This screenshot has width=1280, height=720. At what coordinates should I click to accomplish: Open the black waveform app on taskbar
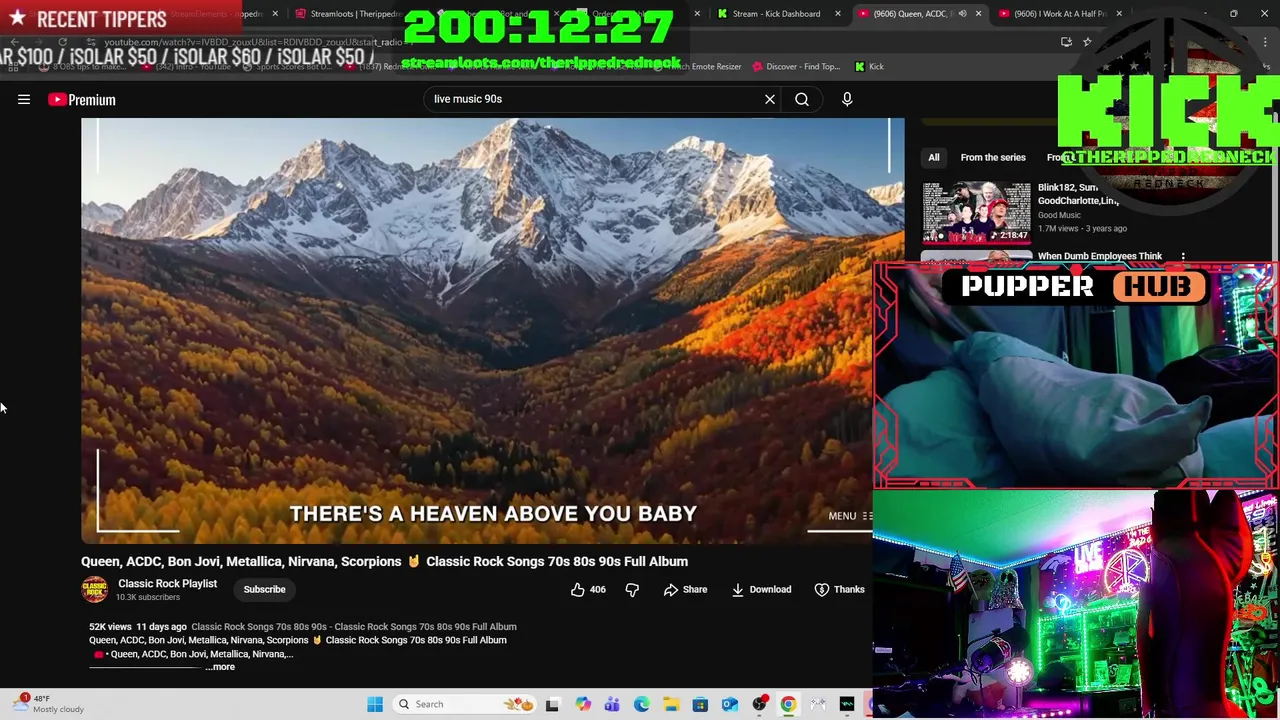click(x=847, y=704)
